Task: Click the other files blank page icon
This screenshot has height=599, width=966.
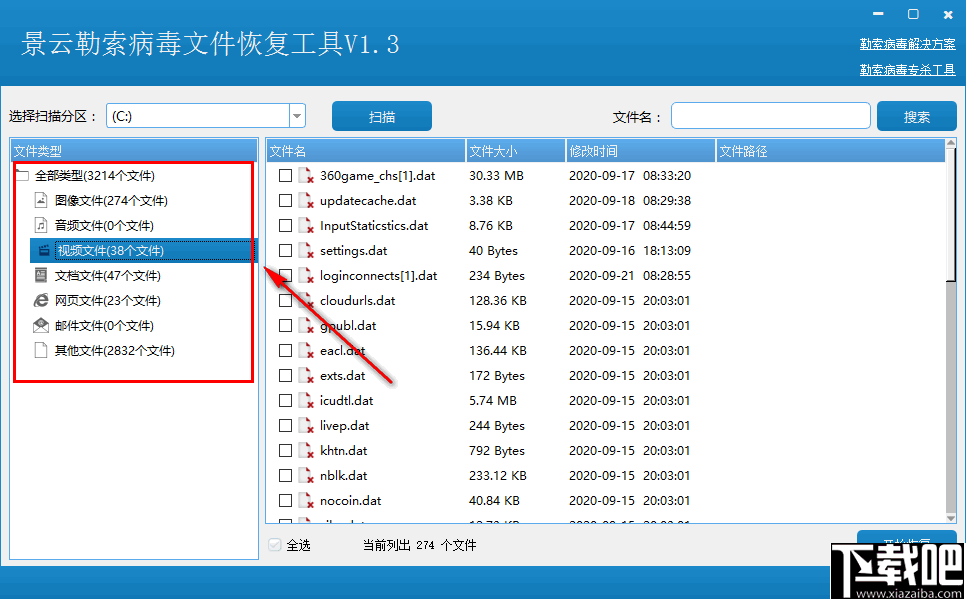Action: (x=41, y=350)
